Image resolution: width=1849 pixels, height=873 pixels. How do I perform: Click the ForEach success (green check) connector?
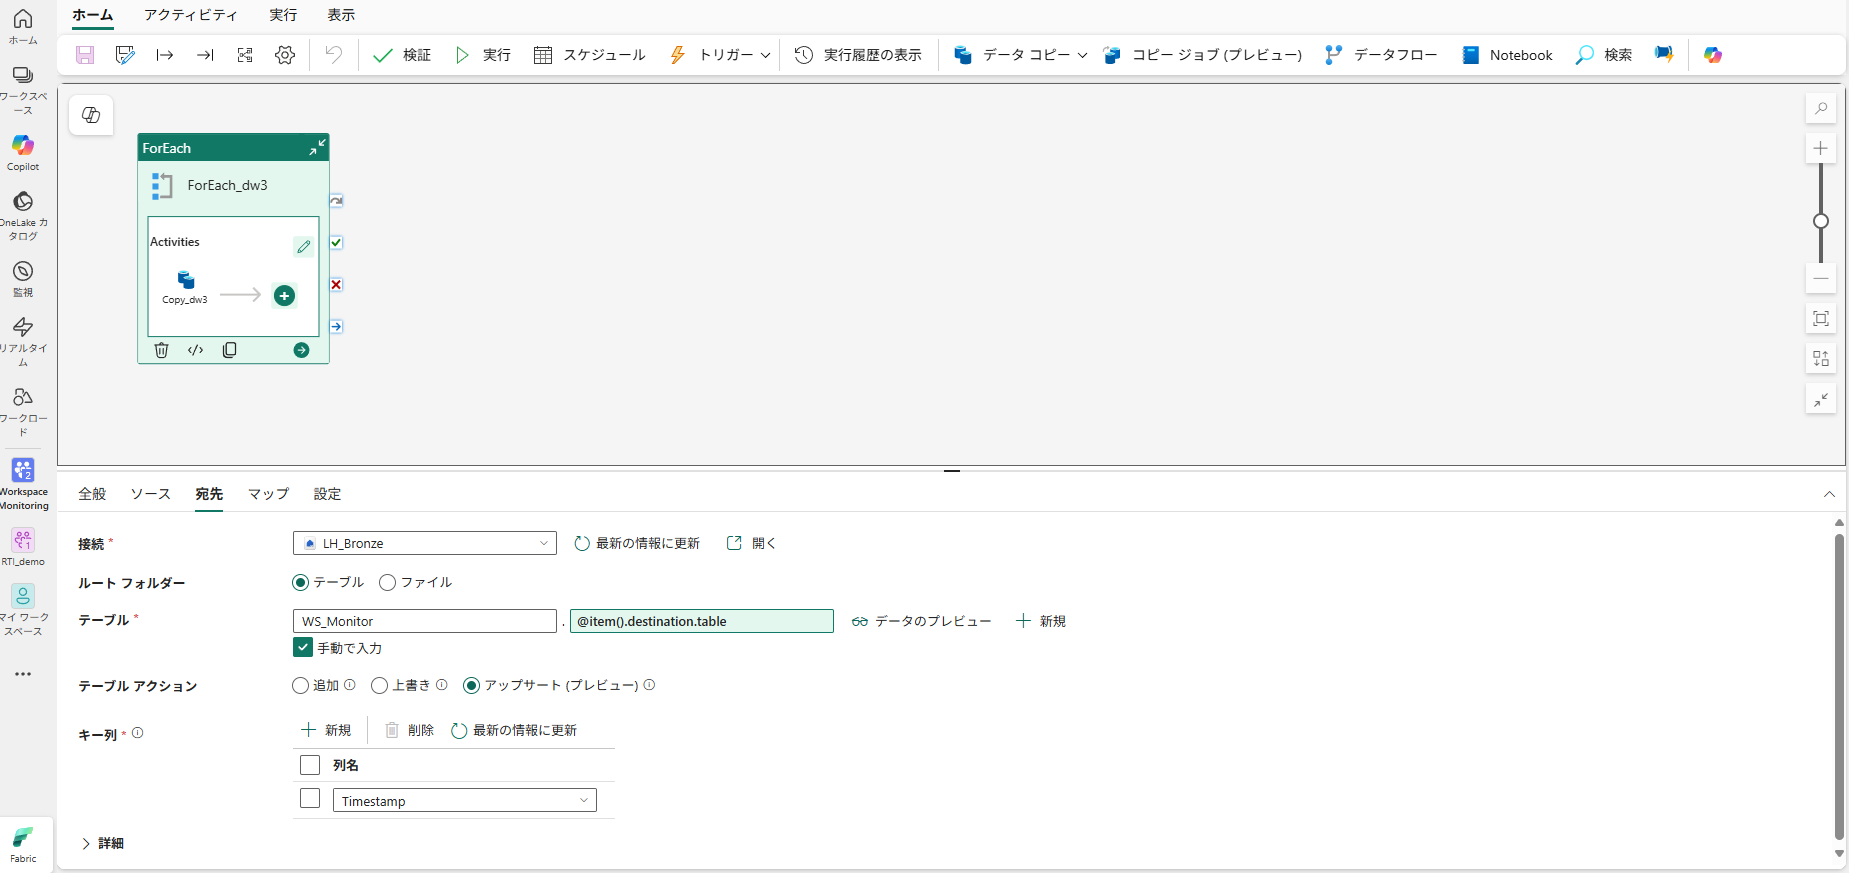point(336,243)
